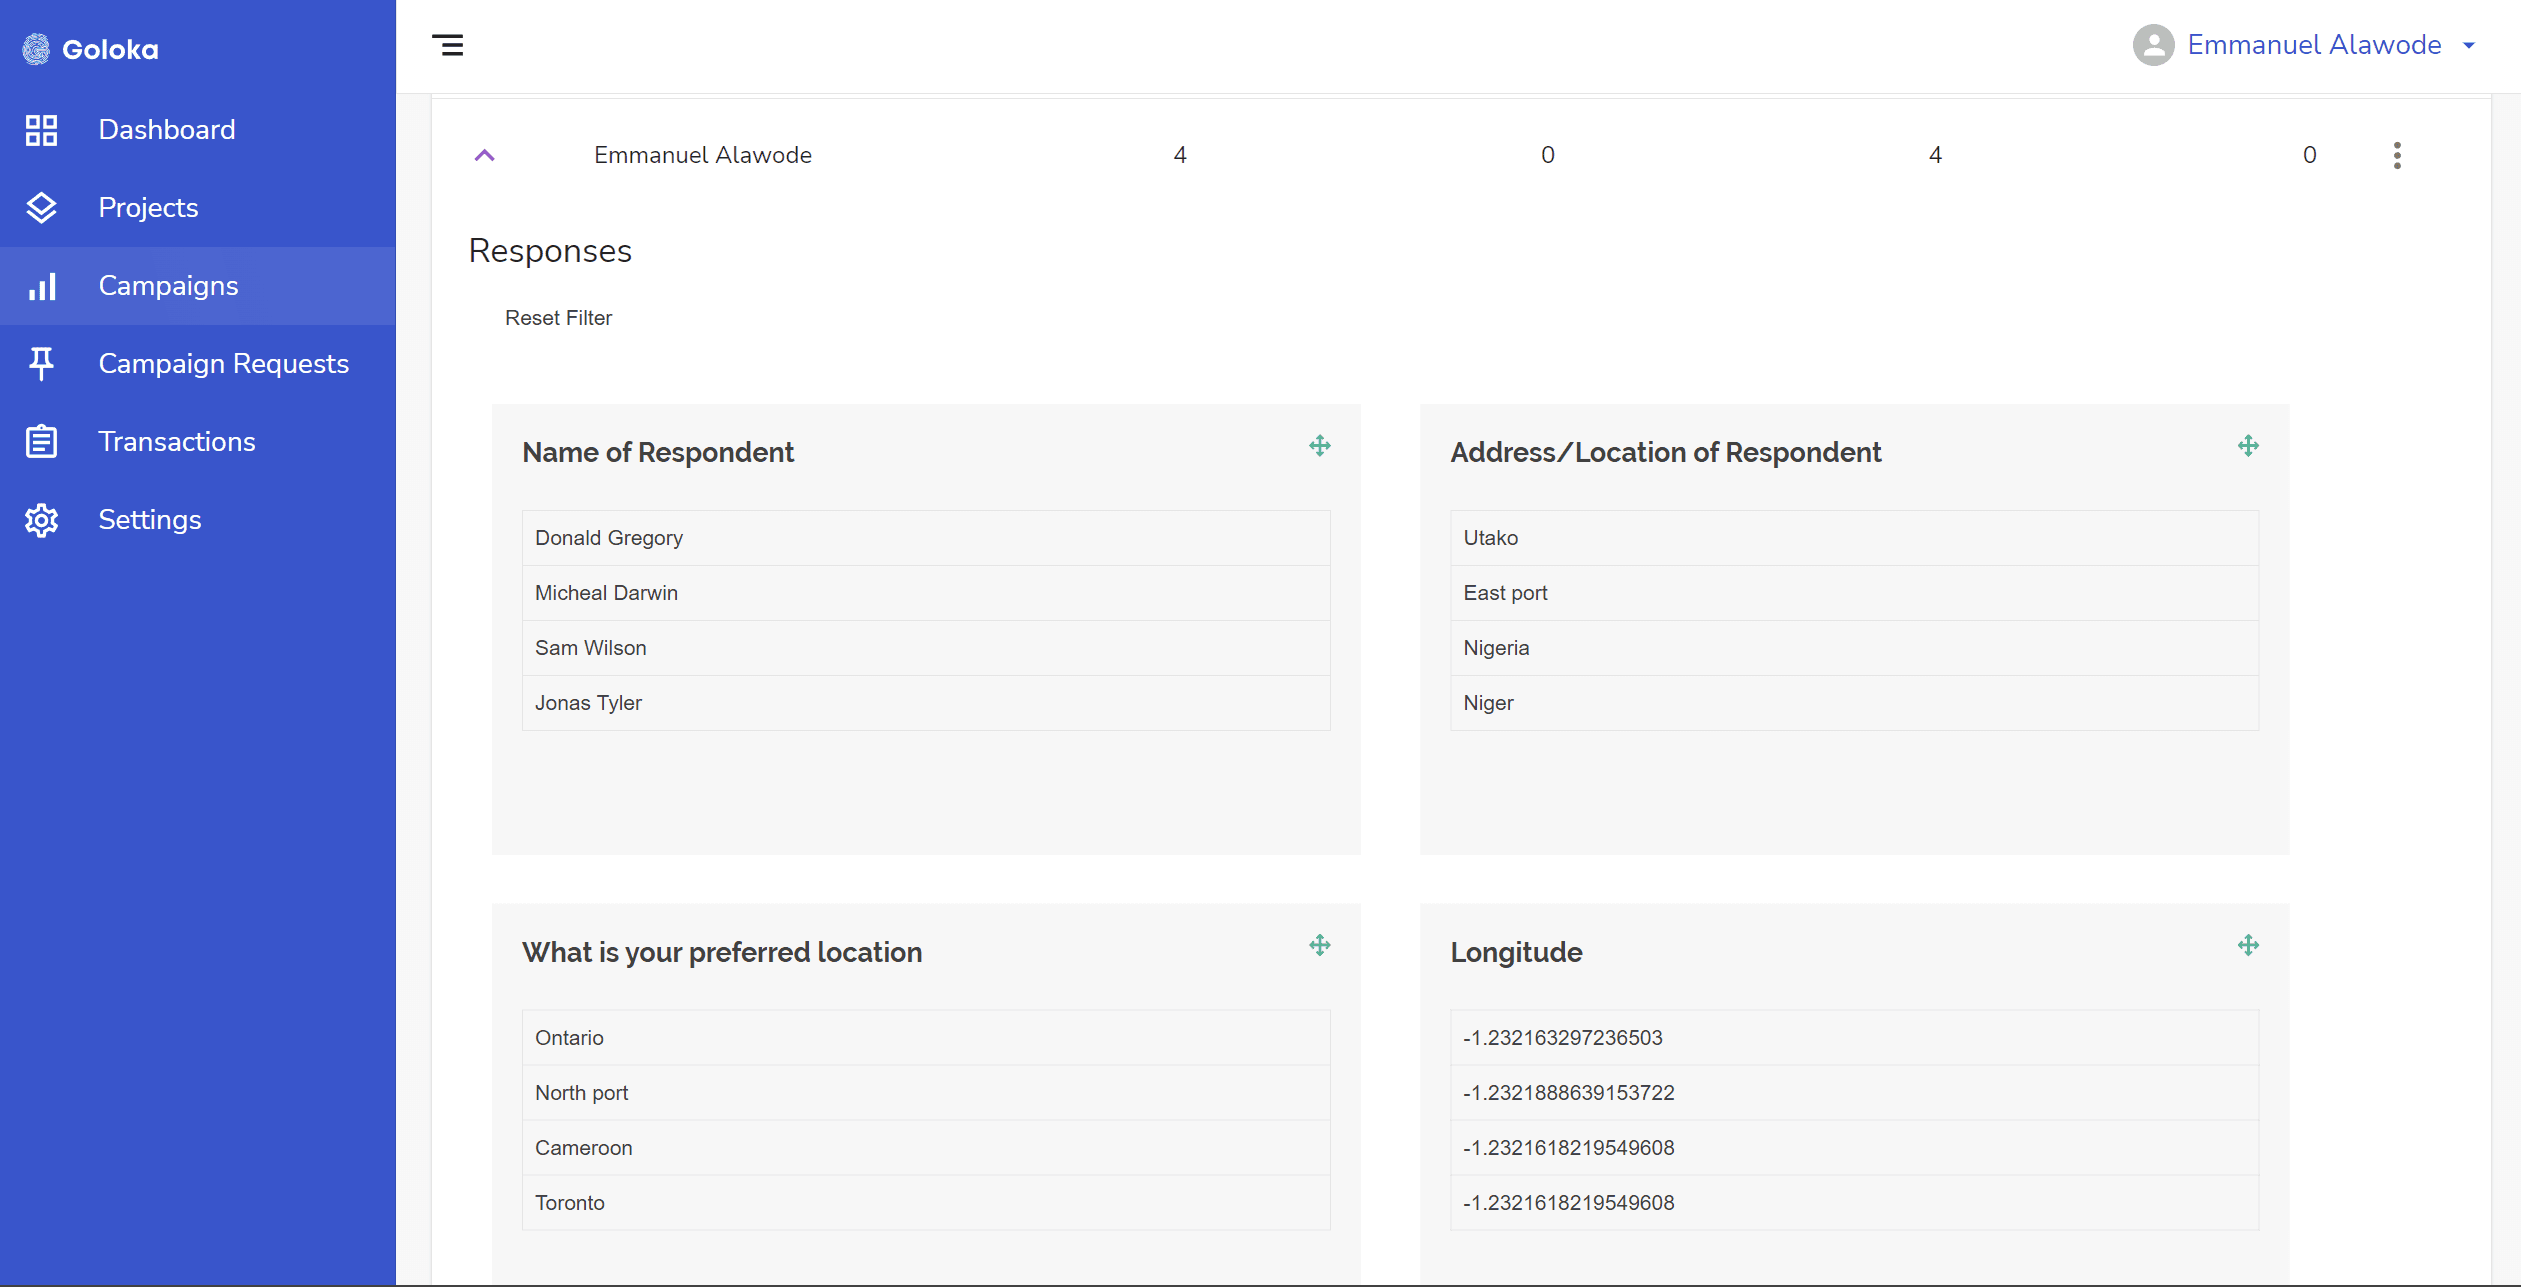Click the Settings gear icon

41,520
